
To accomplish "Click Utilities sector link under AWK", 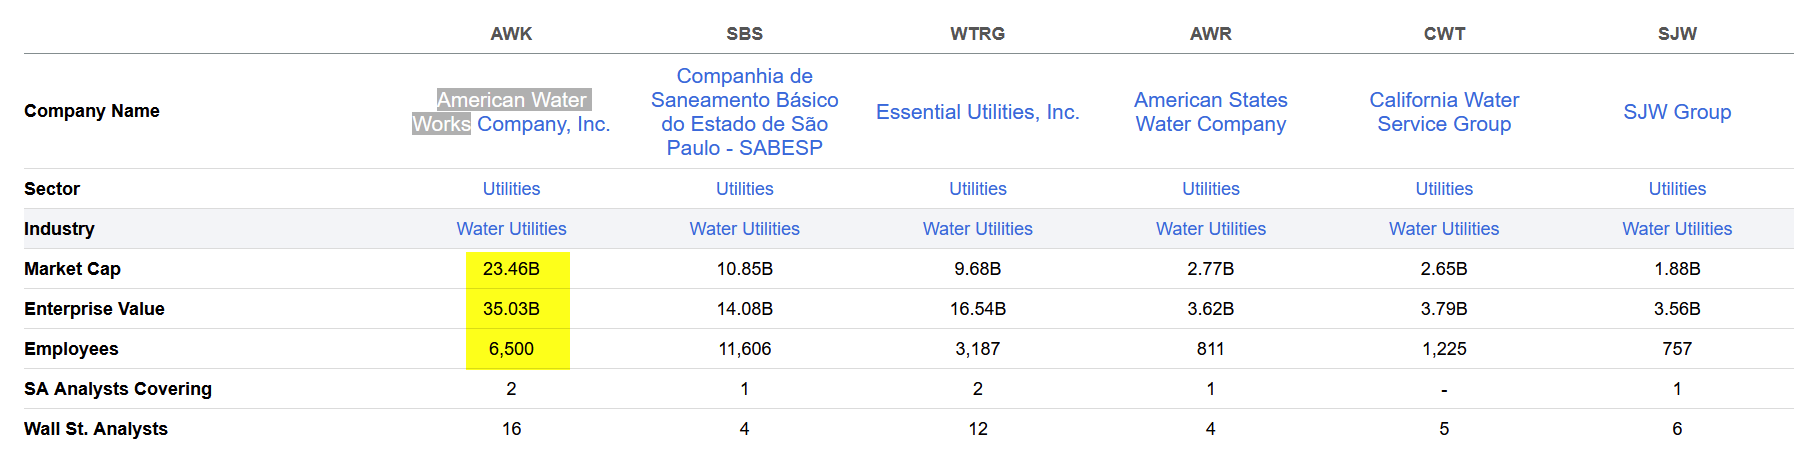I will (511, 189).
